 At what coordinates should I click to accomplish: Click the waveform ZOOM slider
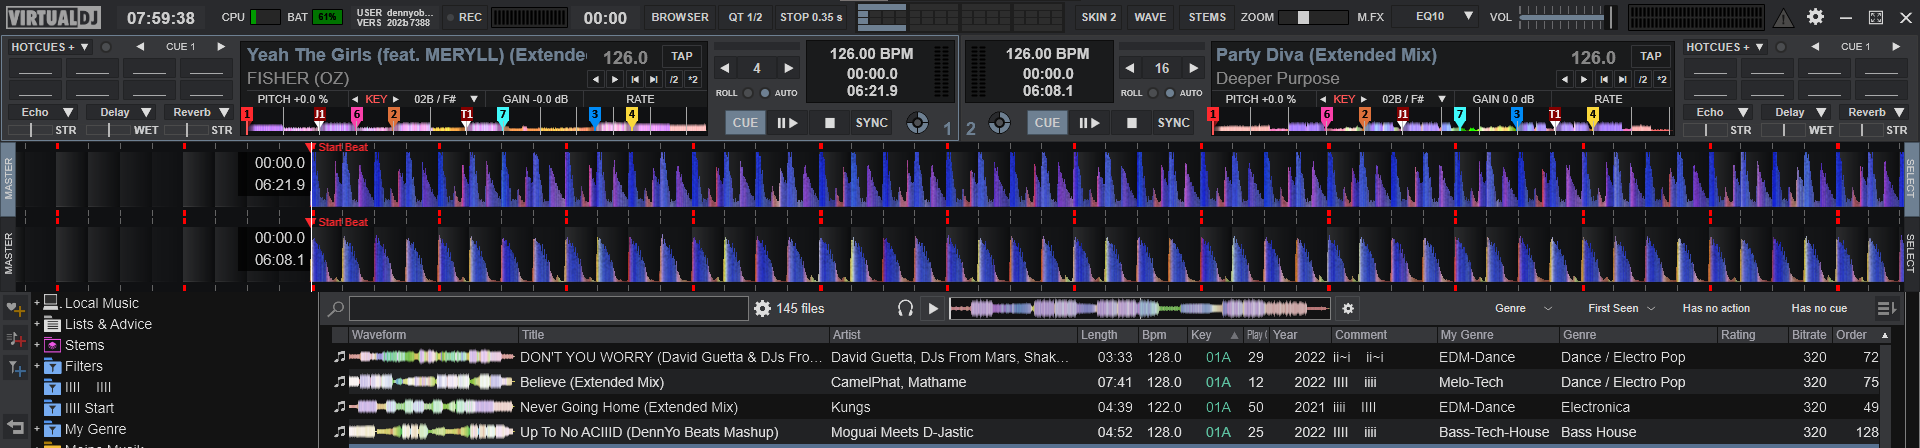[x=1314, y=17]
